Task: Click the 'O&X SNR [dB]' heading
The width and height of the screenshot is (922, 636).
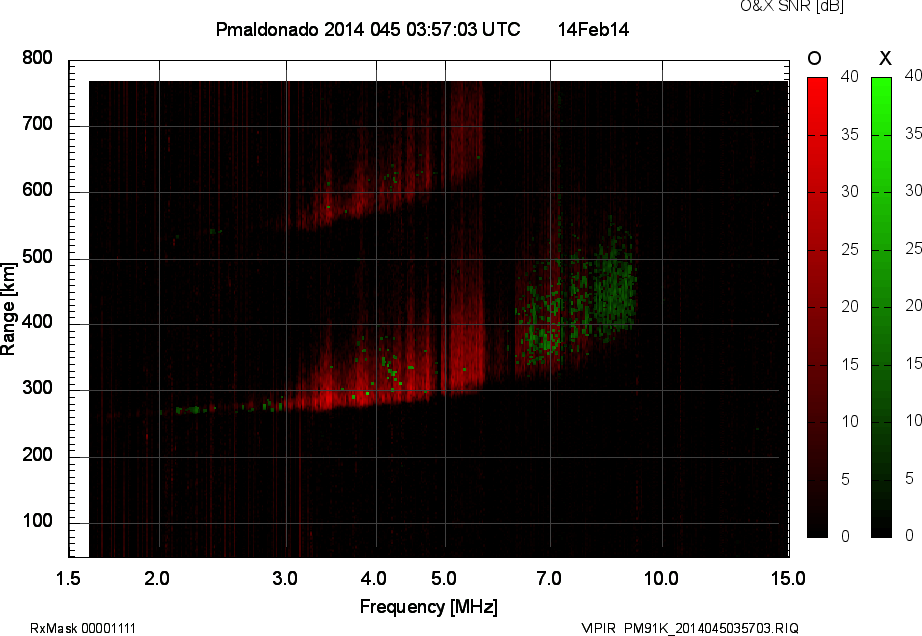Action: 792,6
